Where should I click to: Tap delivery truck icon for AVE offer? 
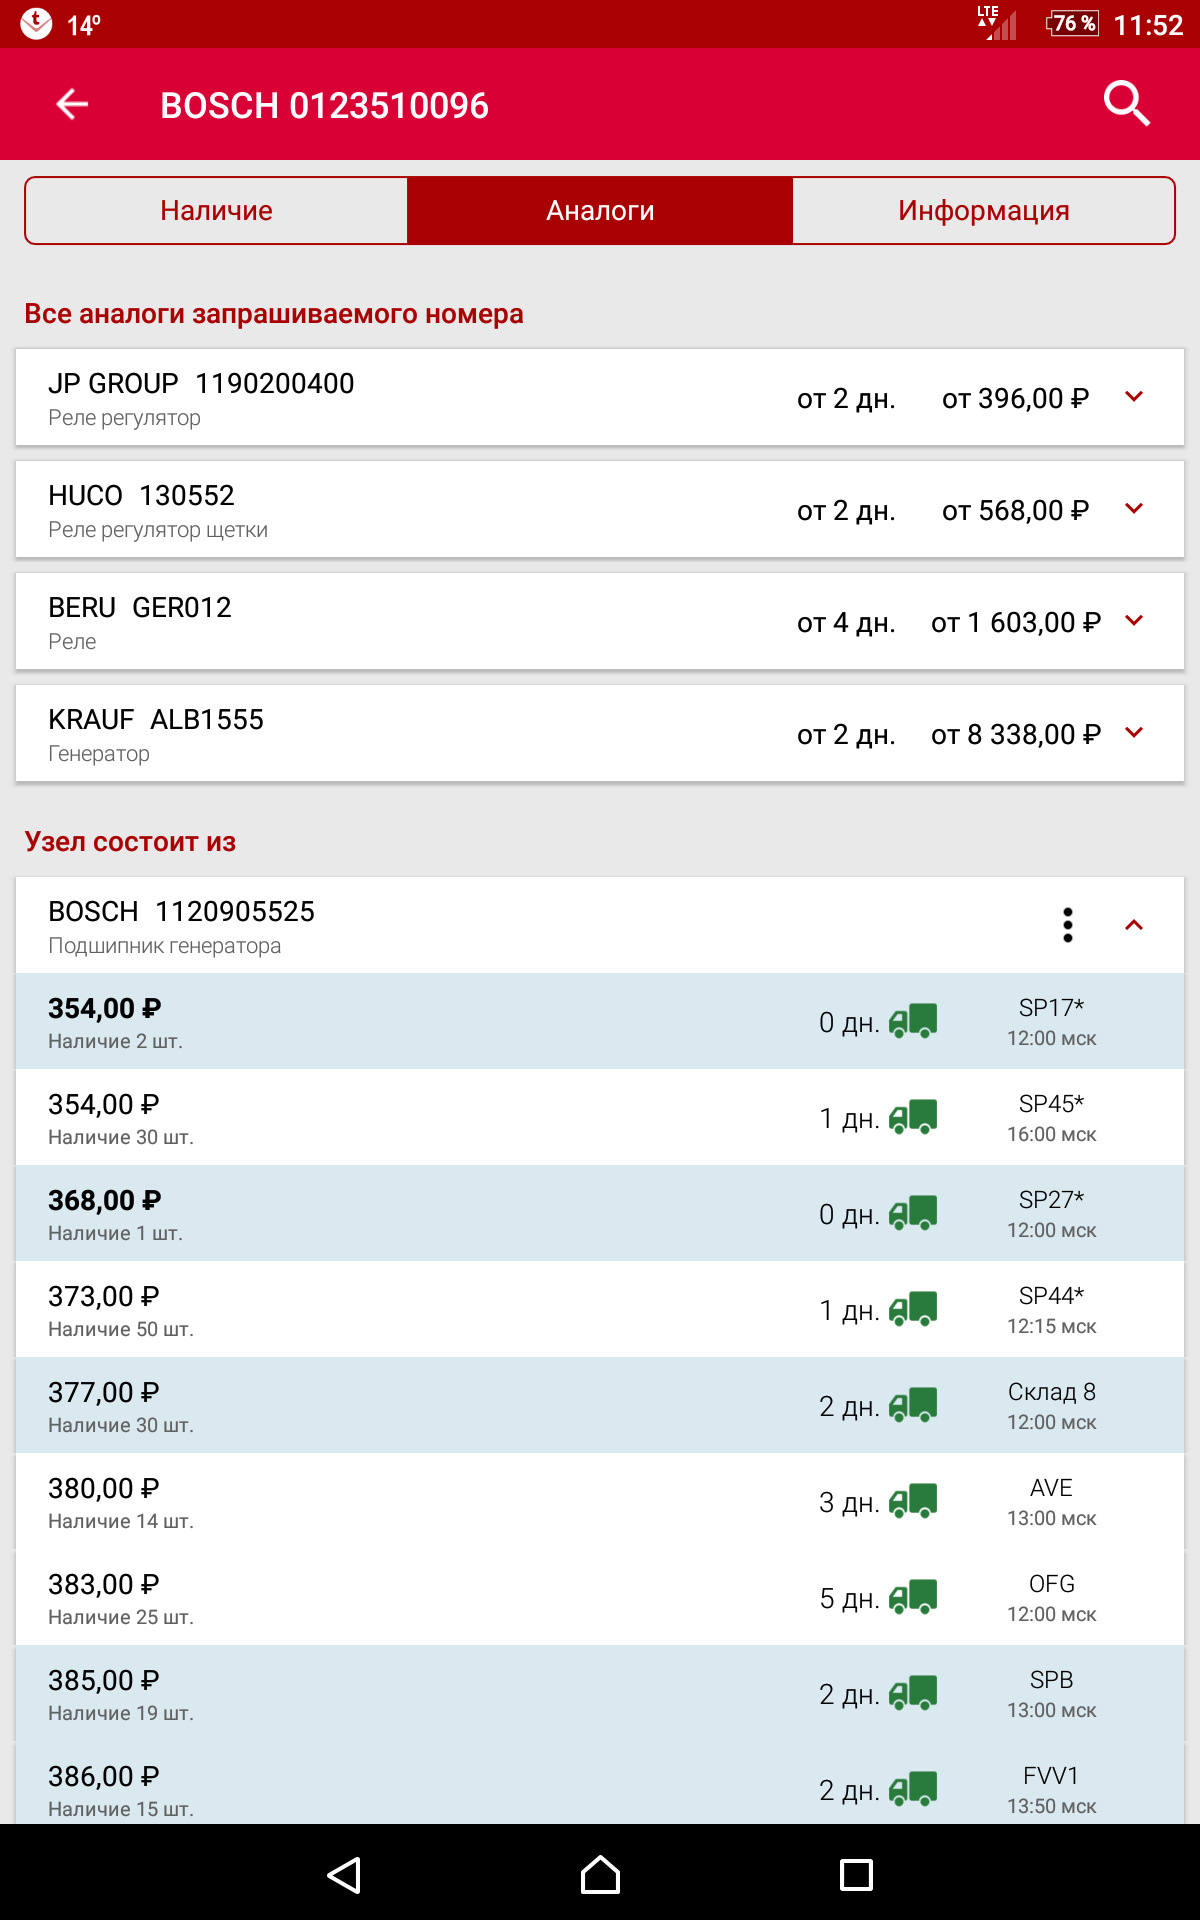[x=913, y=1501]
